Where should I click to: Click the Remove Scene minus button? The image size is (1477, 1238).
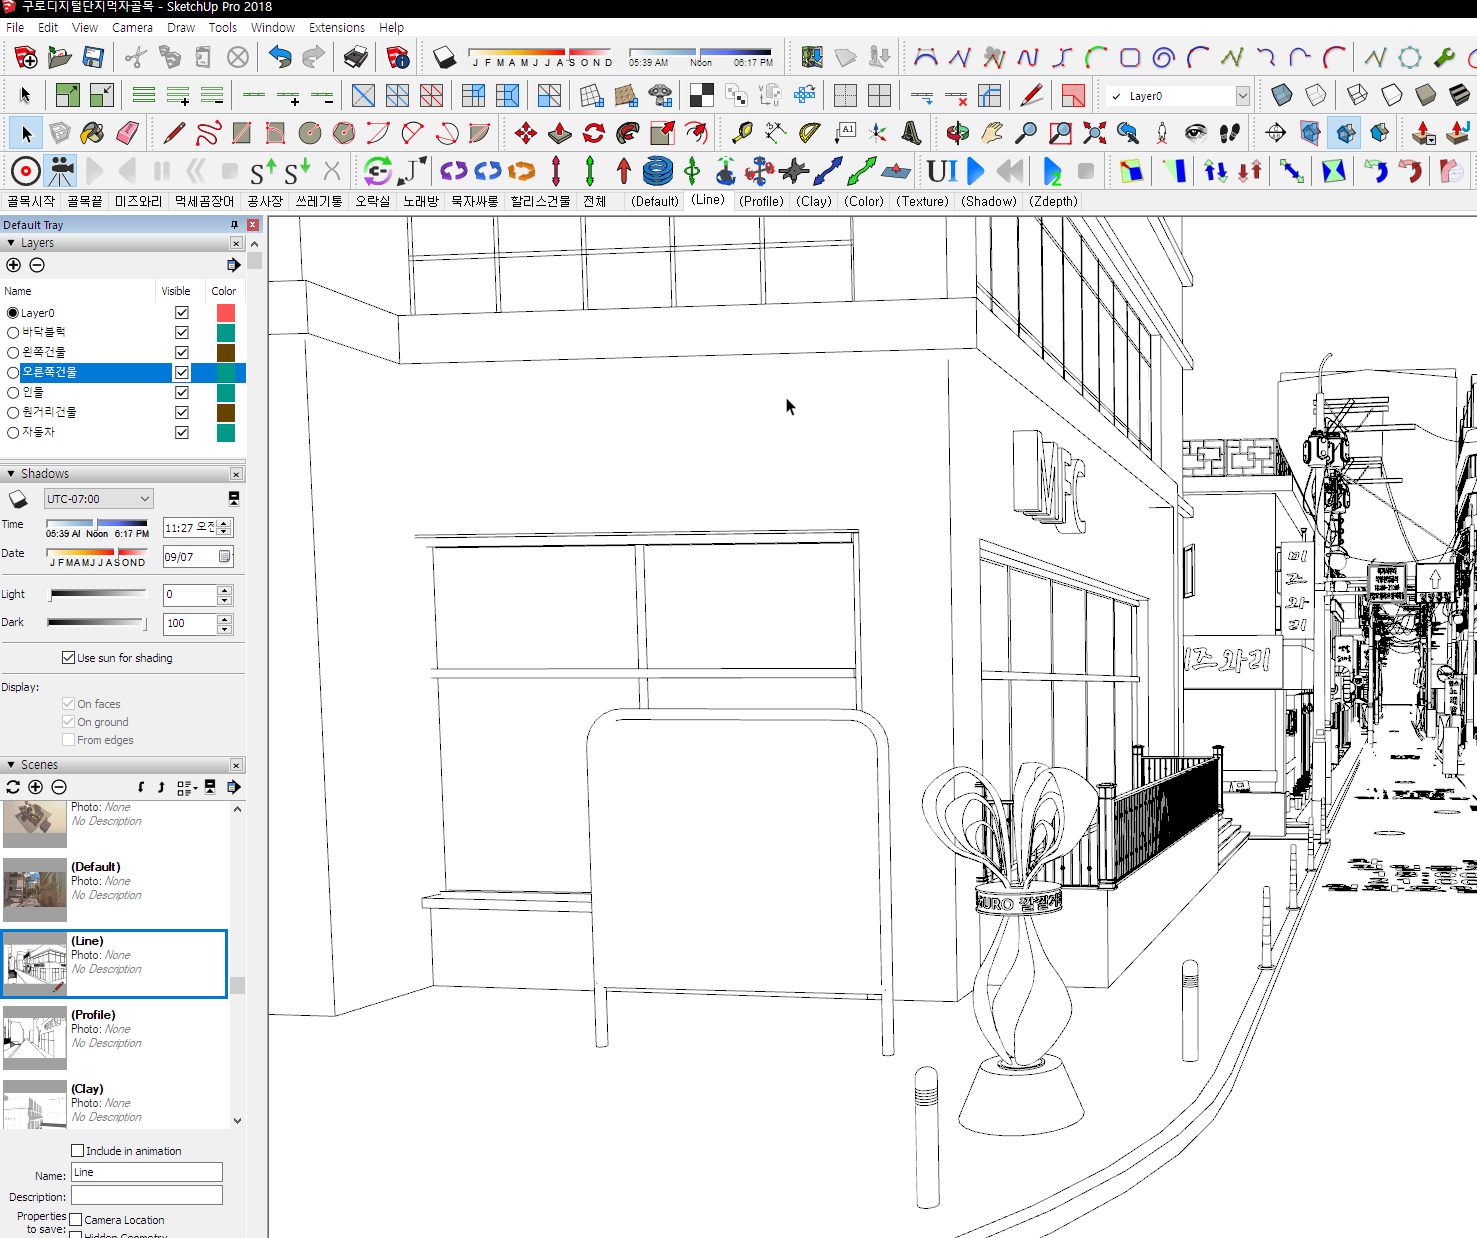[59, 787]
